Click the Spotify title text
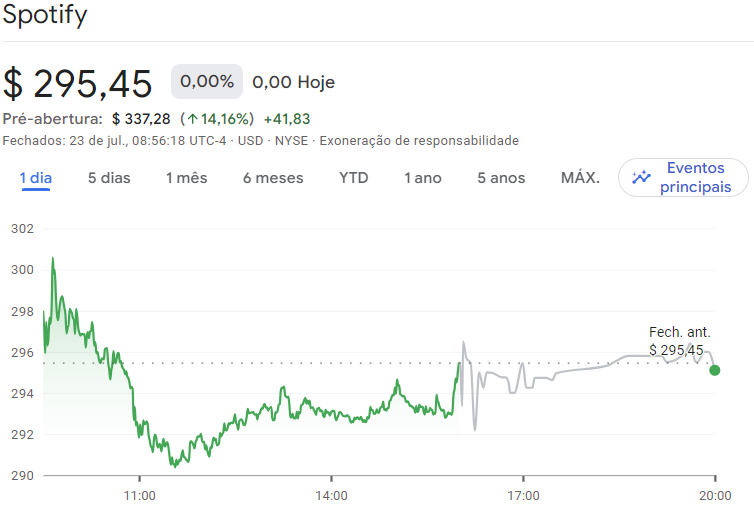The width and height of the screenshot is (754, 511). tap(45, 15)
